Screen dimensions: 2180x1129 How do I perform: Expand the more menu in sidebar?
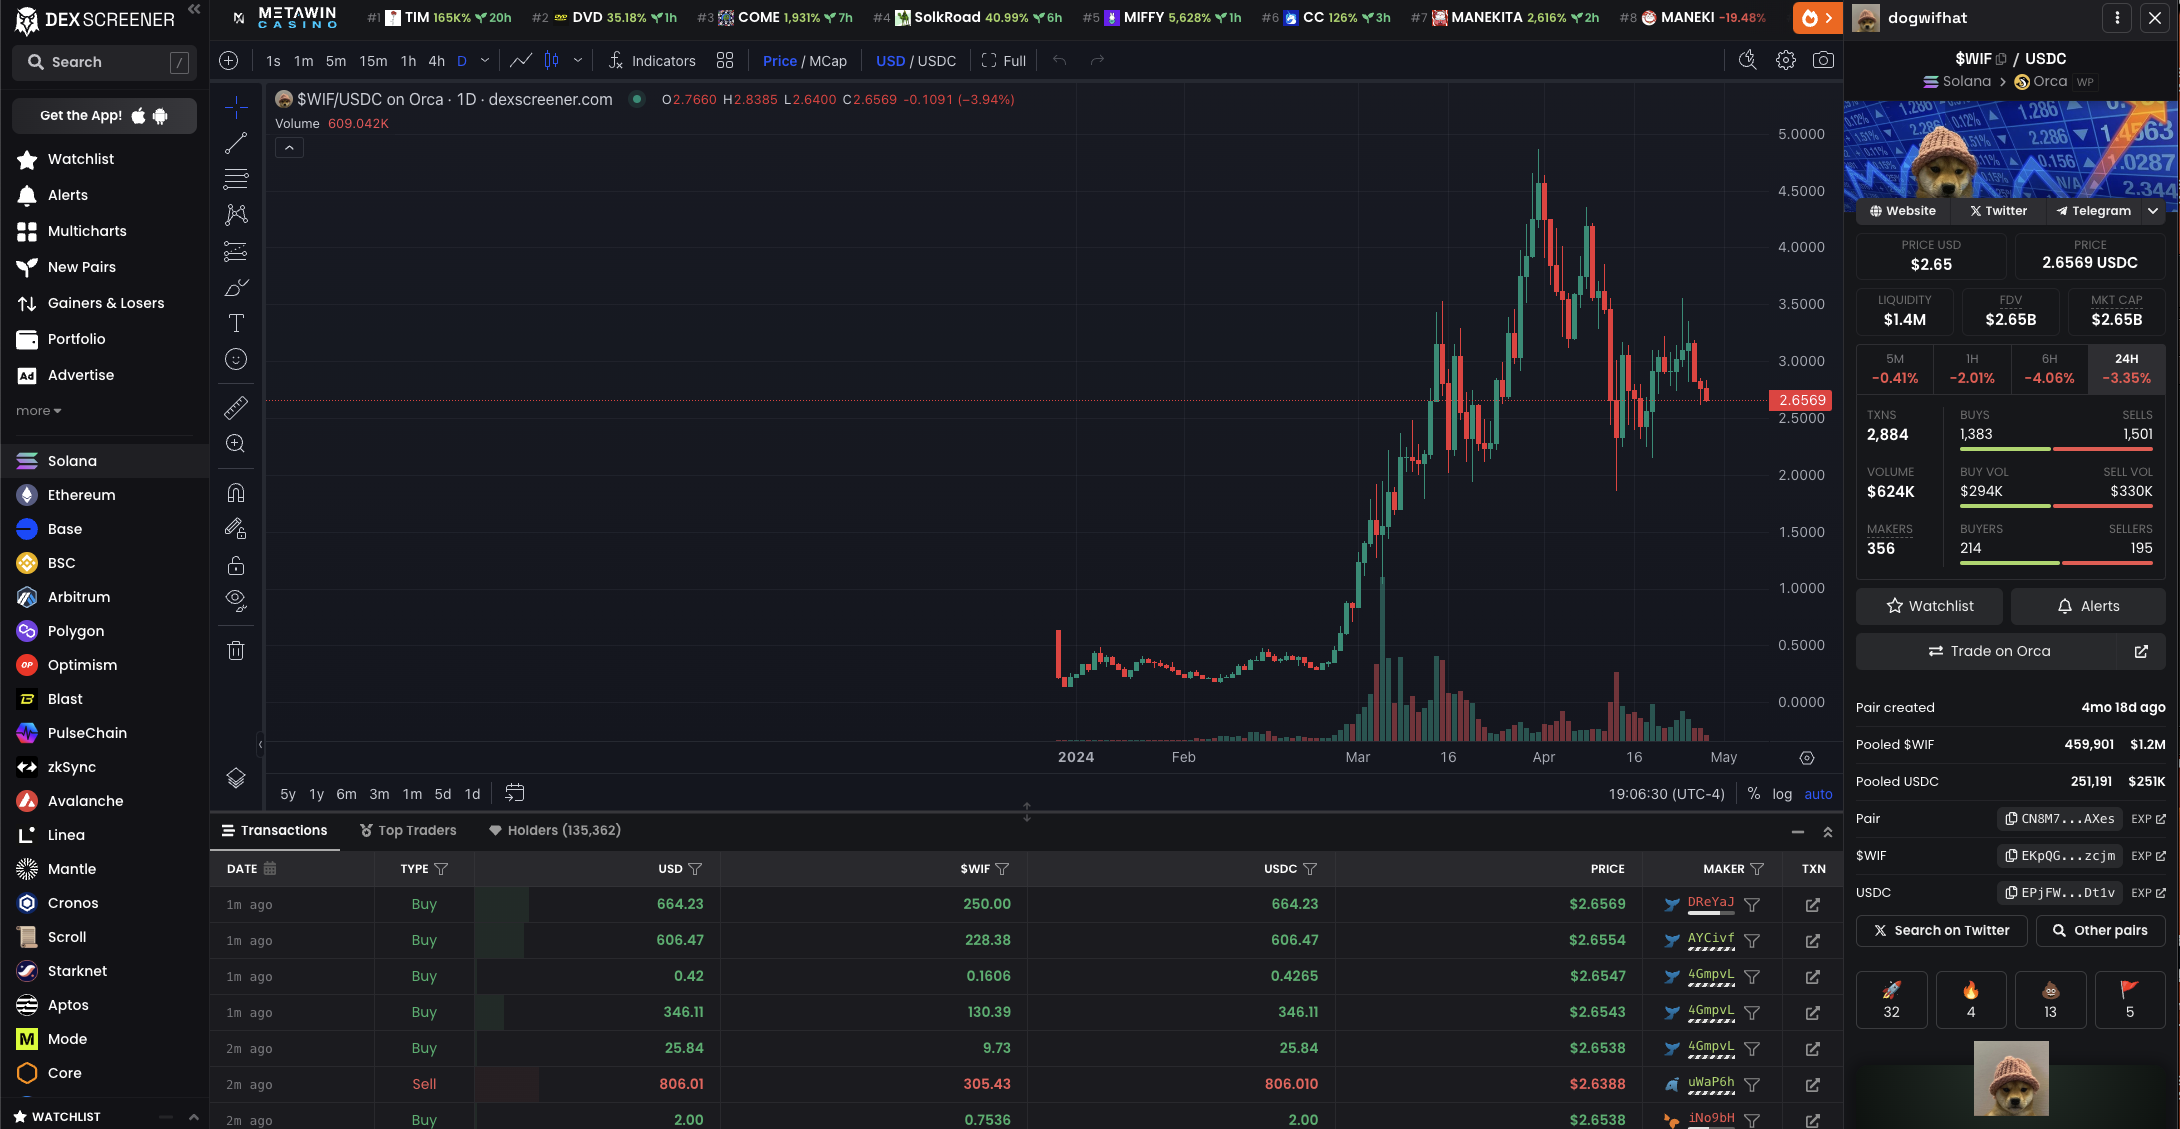(38, 411)
